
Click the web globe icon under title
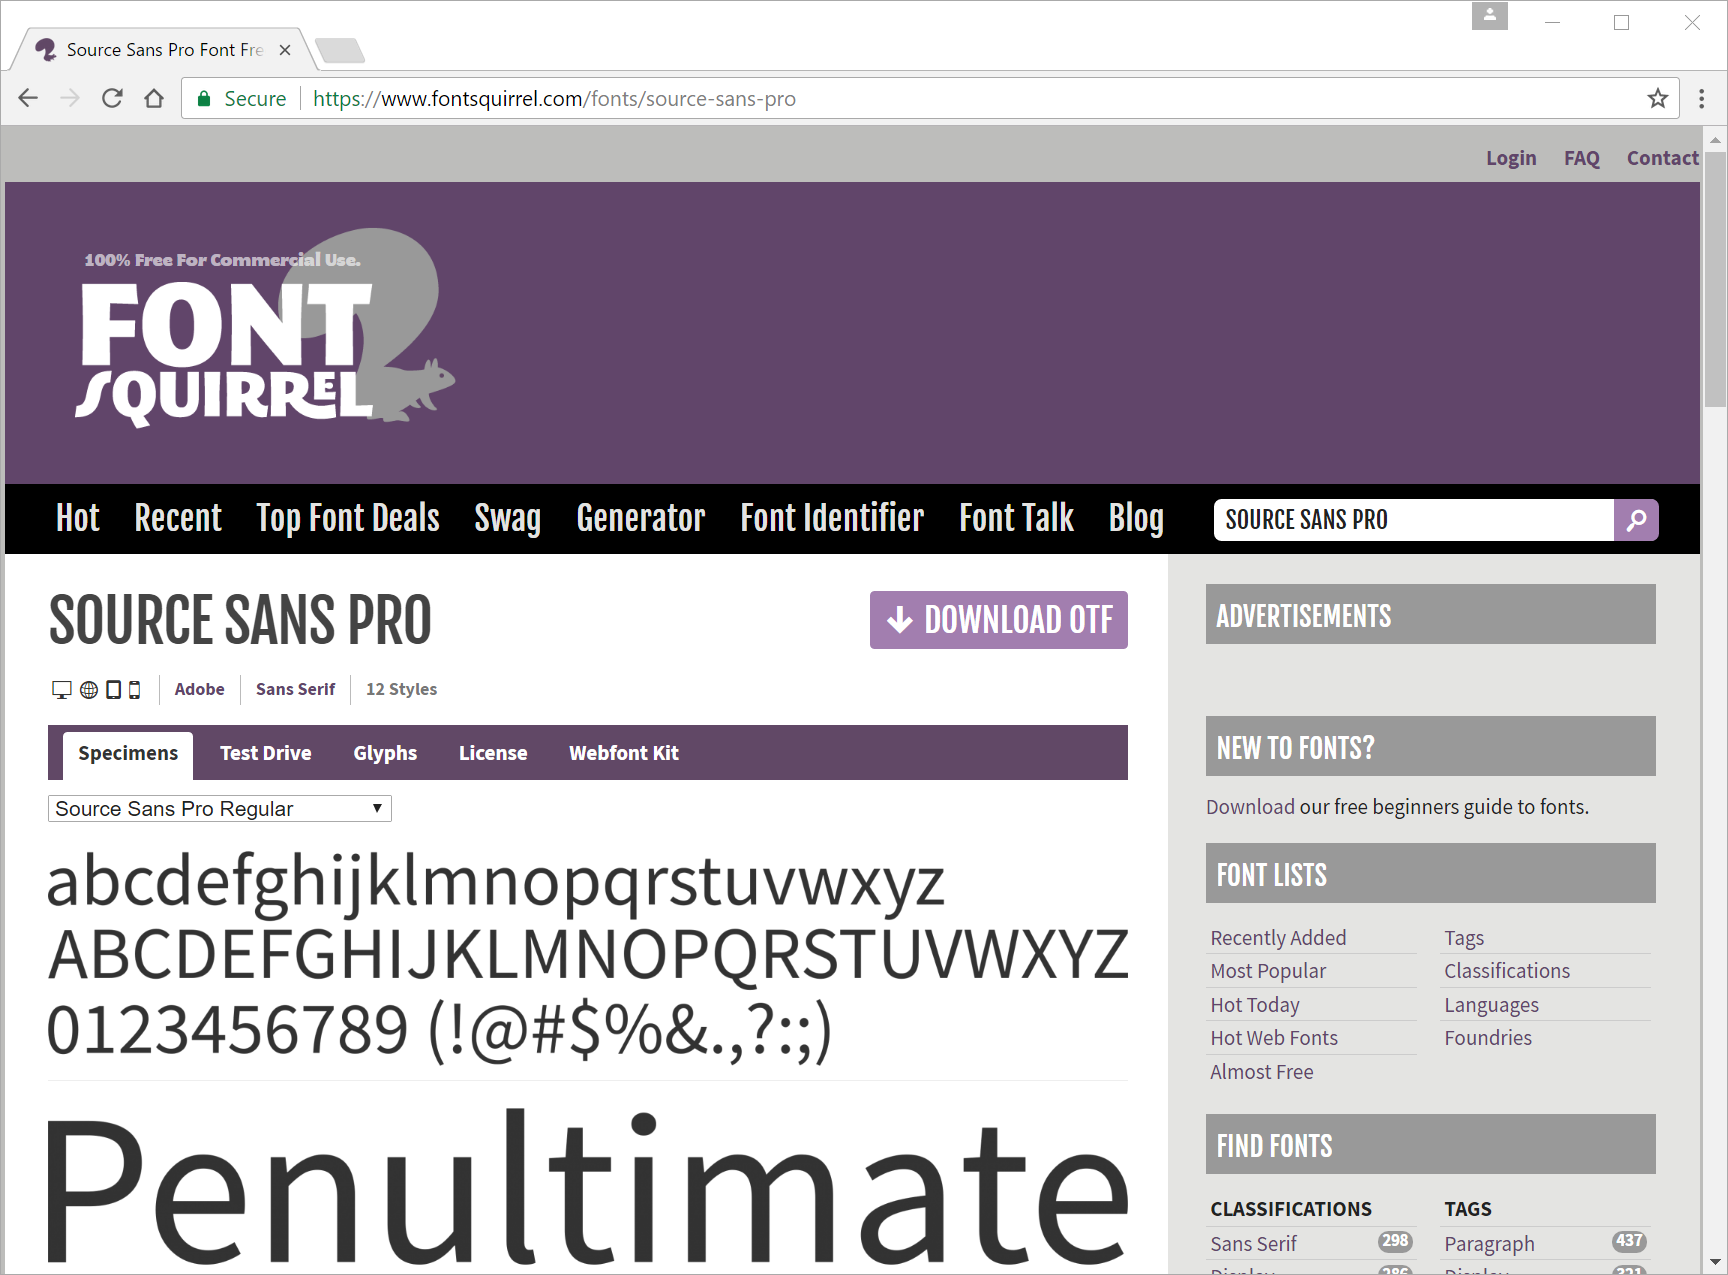point(89,689)
